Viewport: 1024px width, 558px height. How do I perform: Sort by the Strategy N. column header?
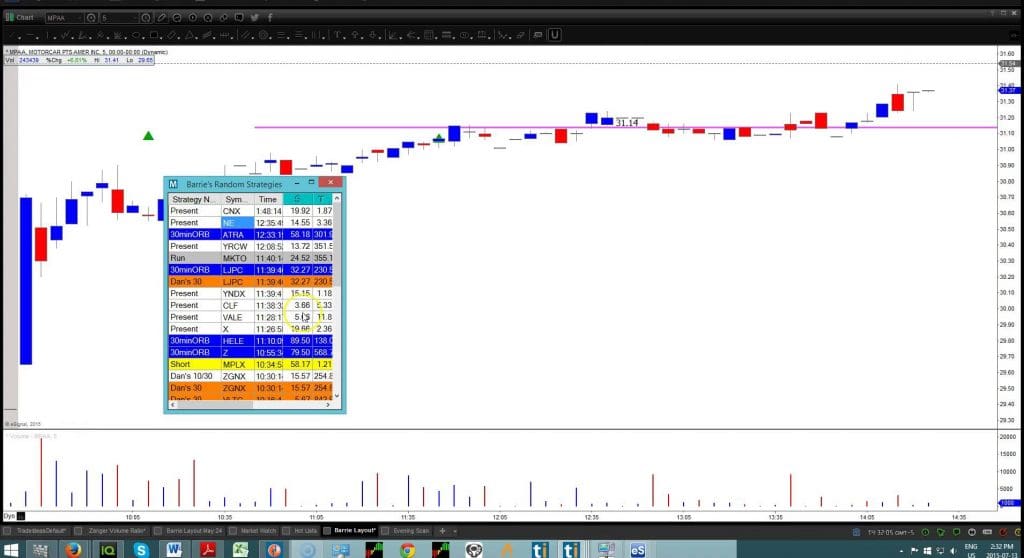coord(194,199)
